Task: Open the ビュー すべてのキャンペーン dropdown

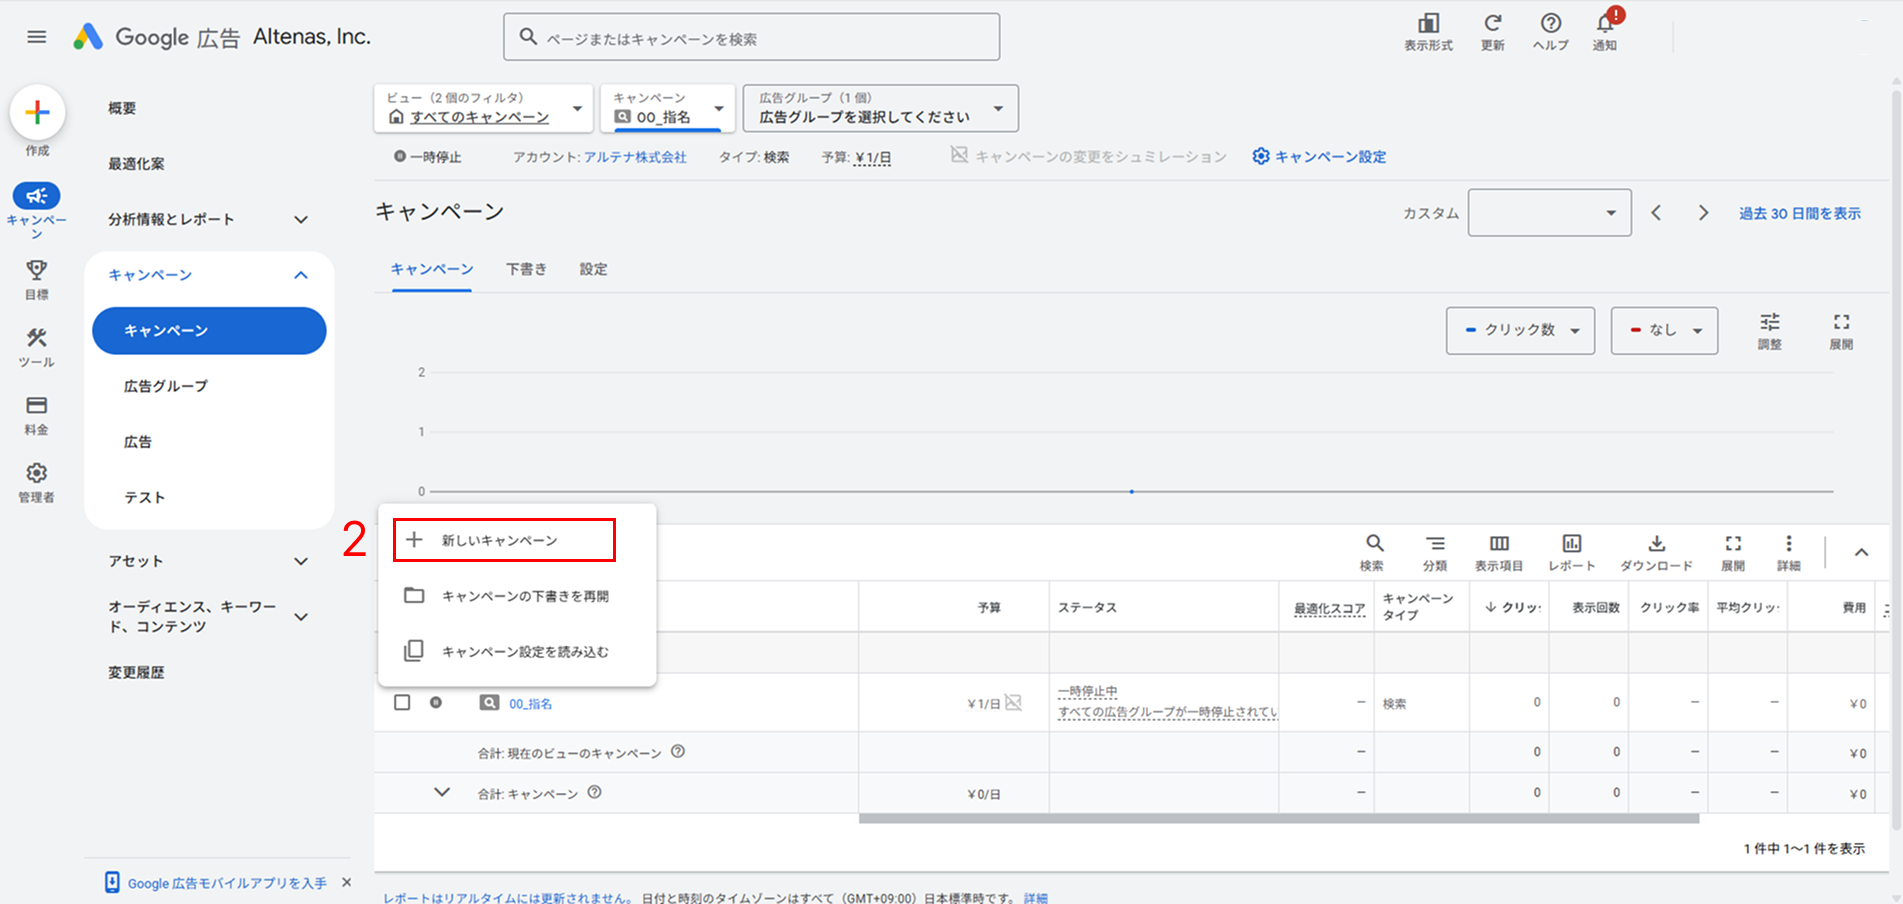Action: tap(484, 108)
